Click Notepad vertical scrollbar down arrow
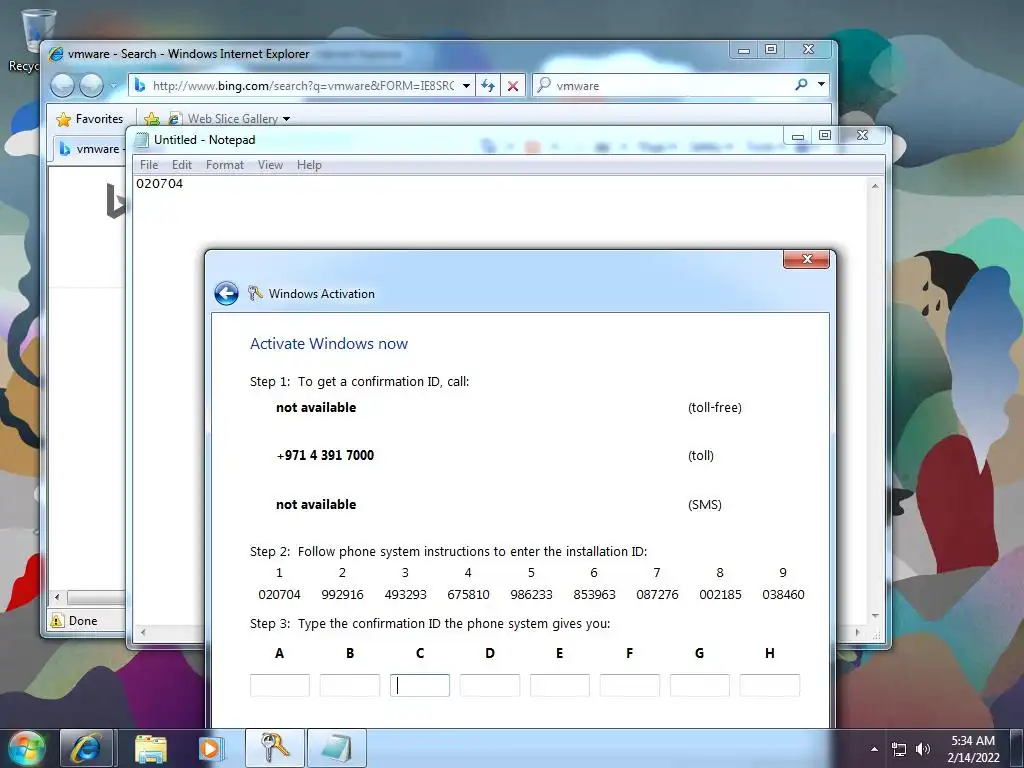 coord(875,616)
